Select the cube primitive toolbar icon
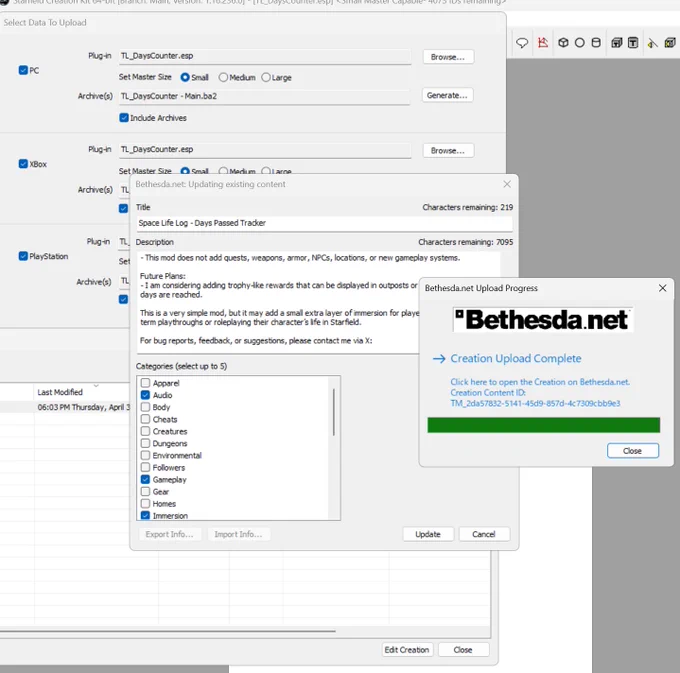The width and height of the screenshot is (680, 673). point(563,42)
